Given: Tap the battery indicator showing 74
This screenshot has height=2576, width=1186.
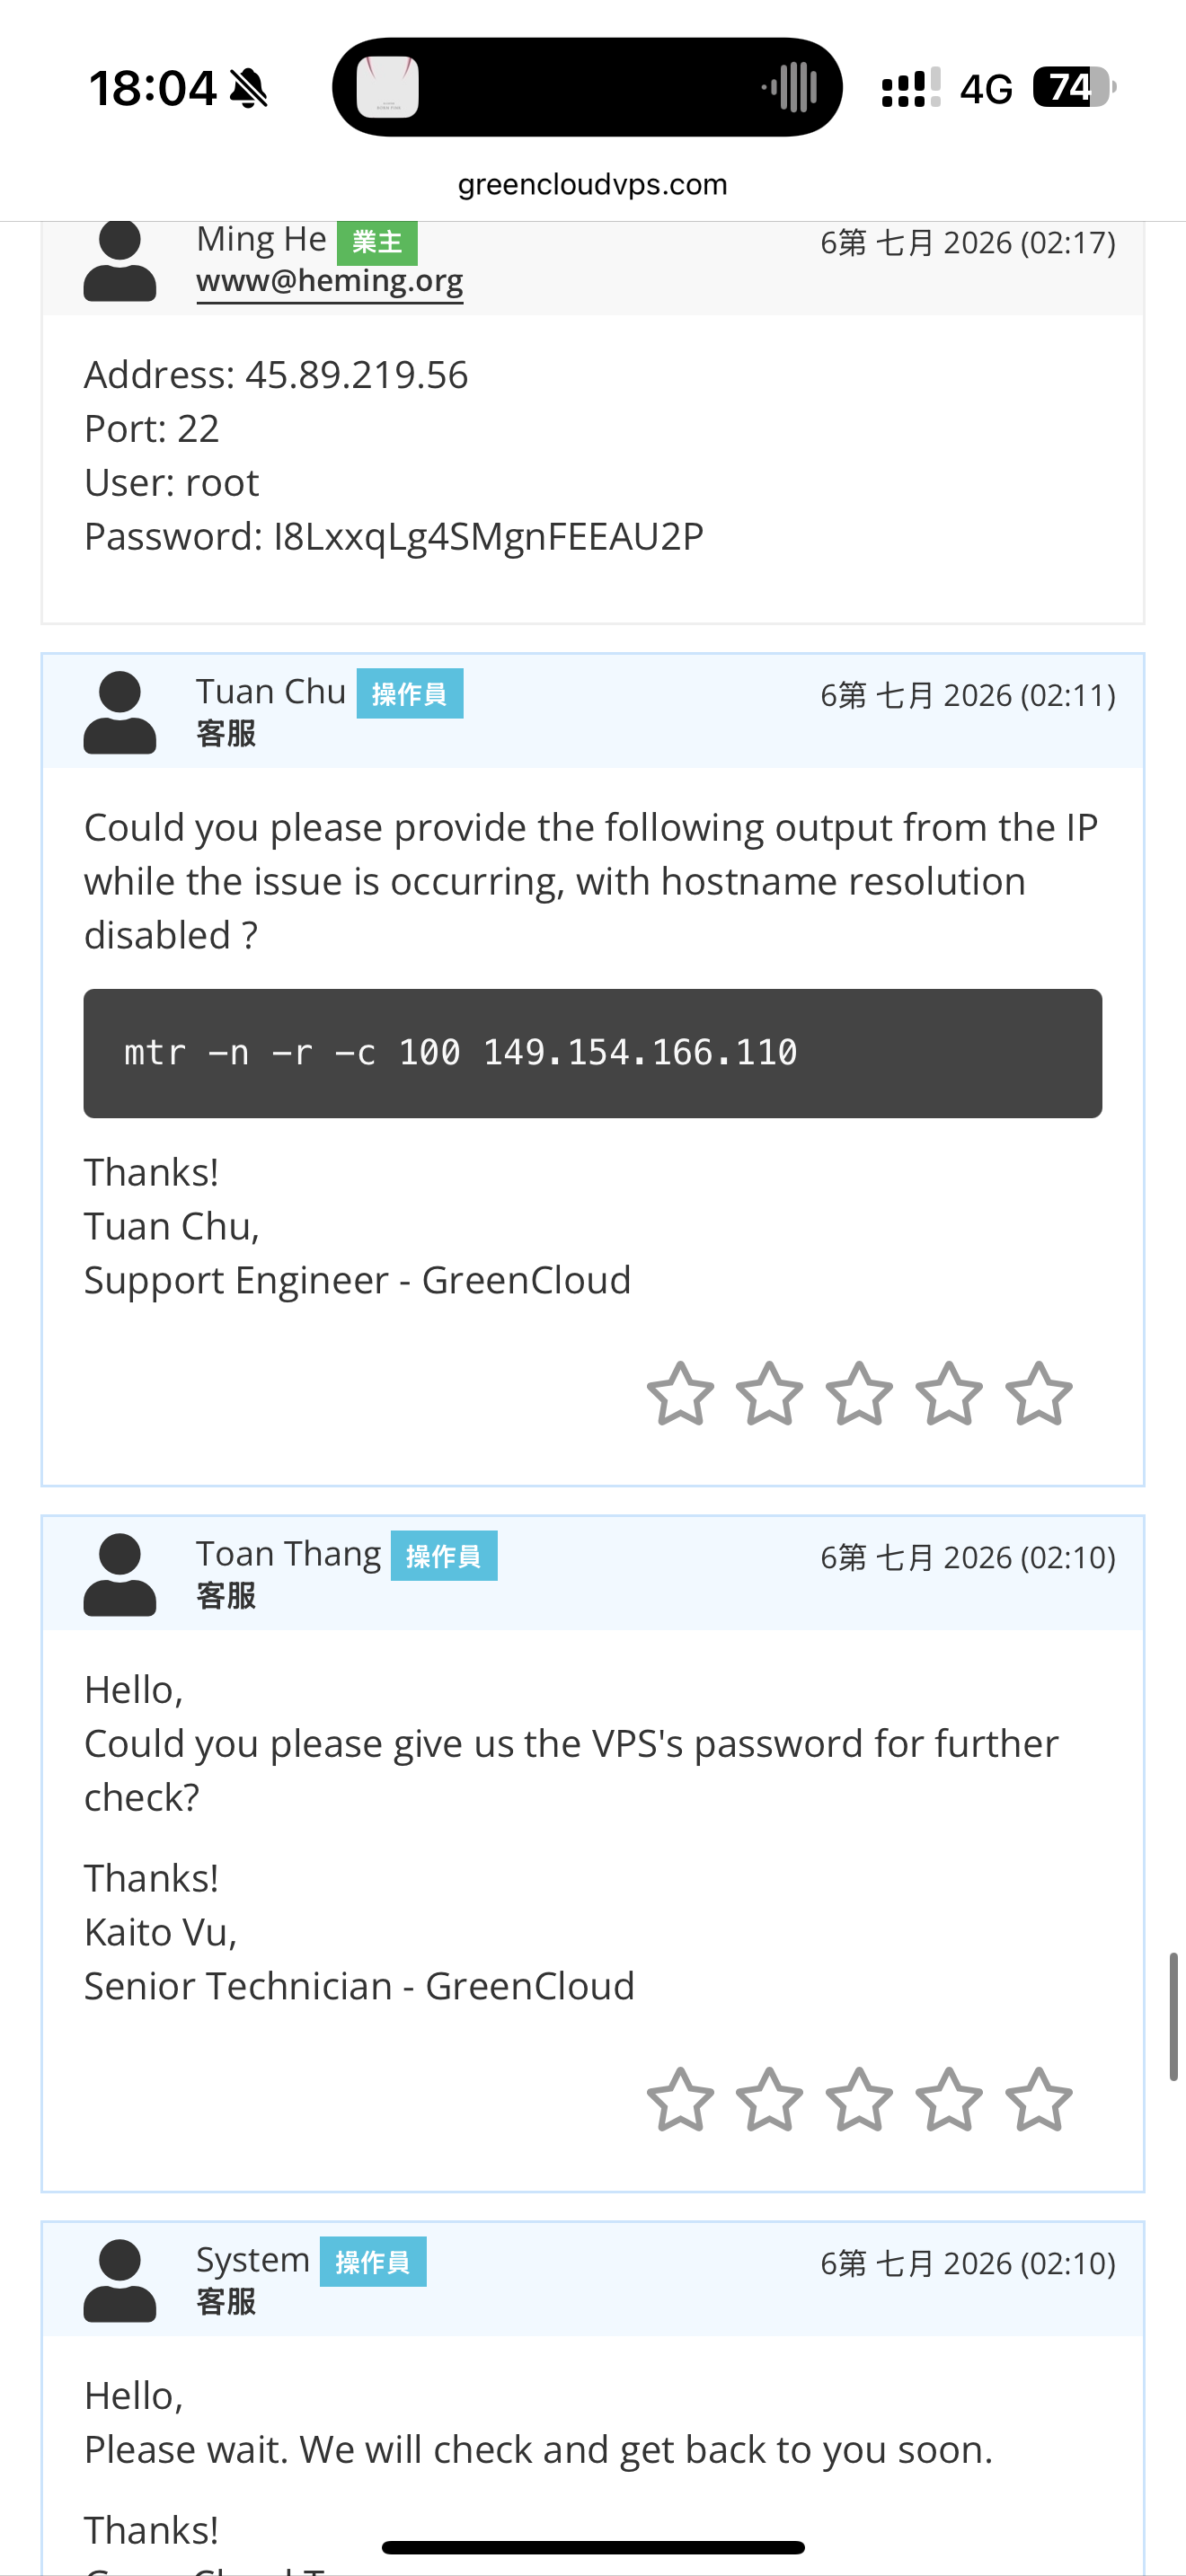Looking at the screenshot, I should pos(1074,87).
